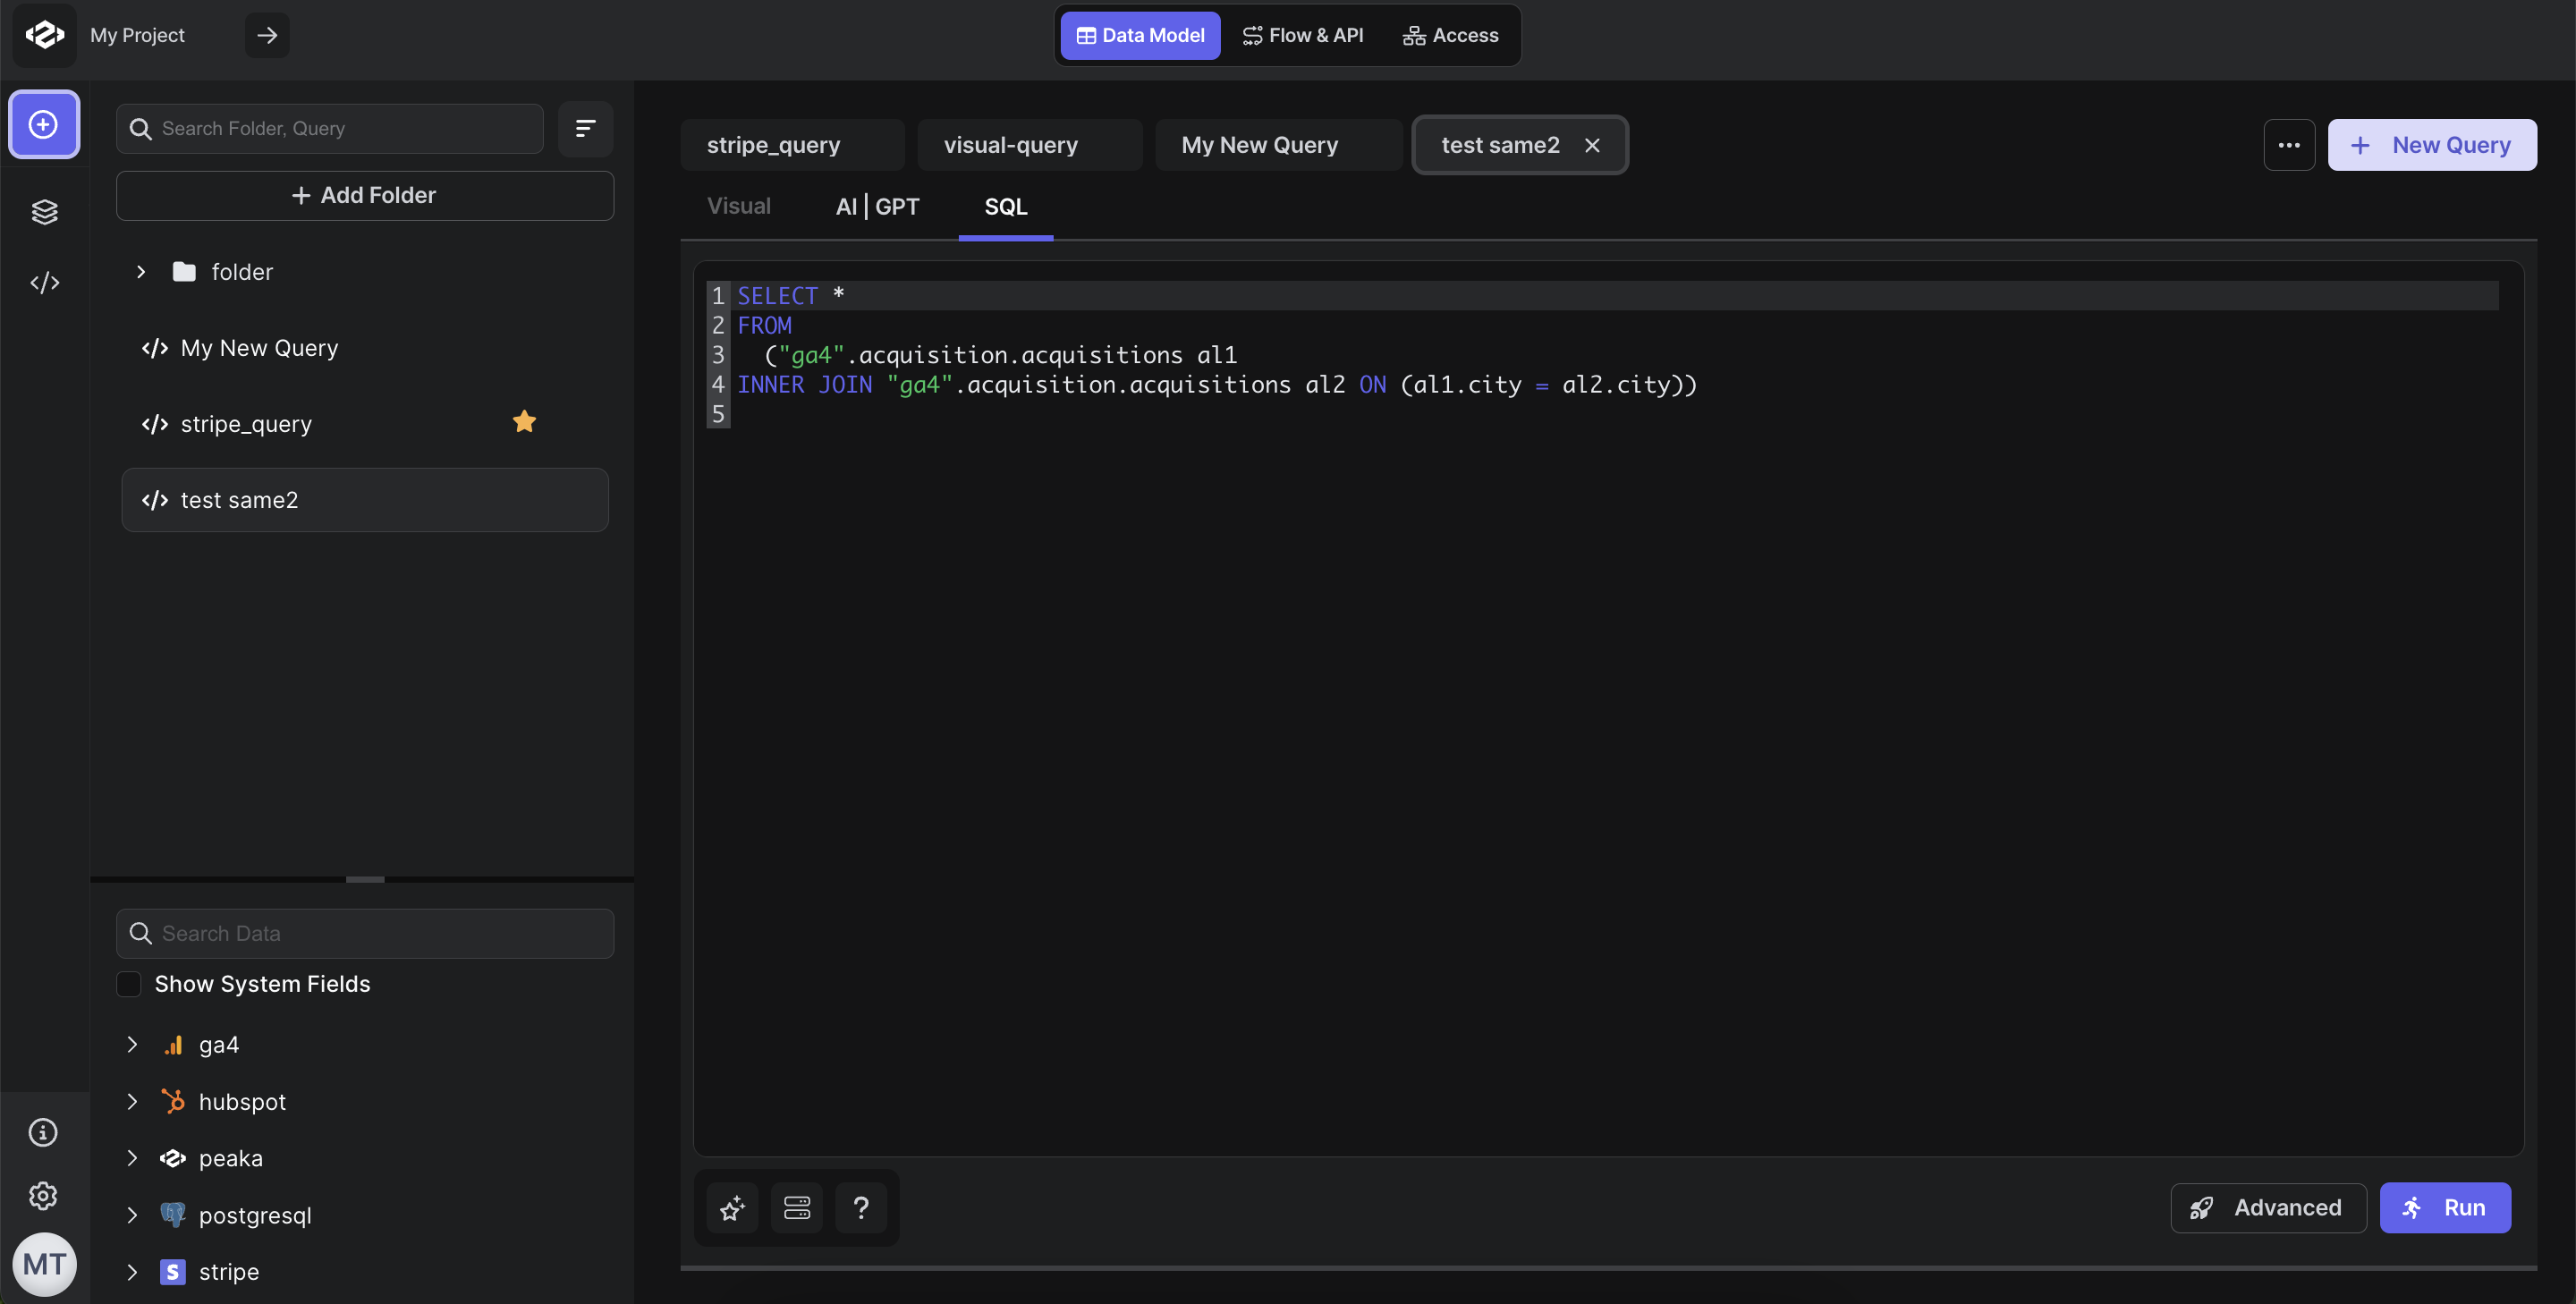Toggle Show System Fields checkbox
Viewport: 2576px width, 1304px height.
[x=129, y=984]
